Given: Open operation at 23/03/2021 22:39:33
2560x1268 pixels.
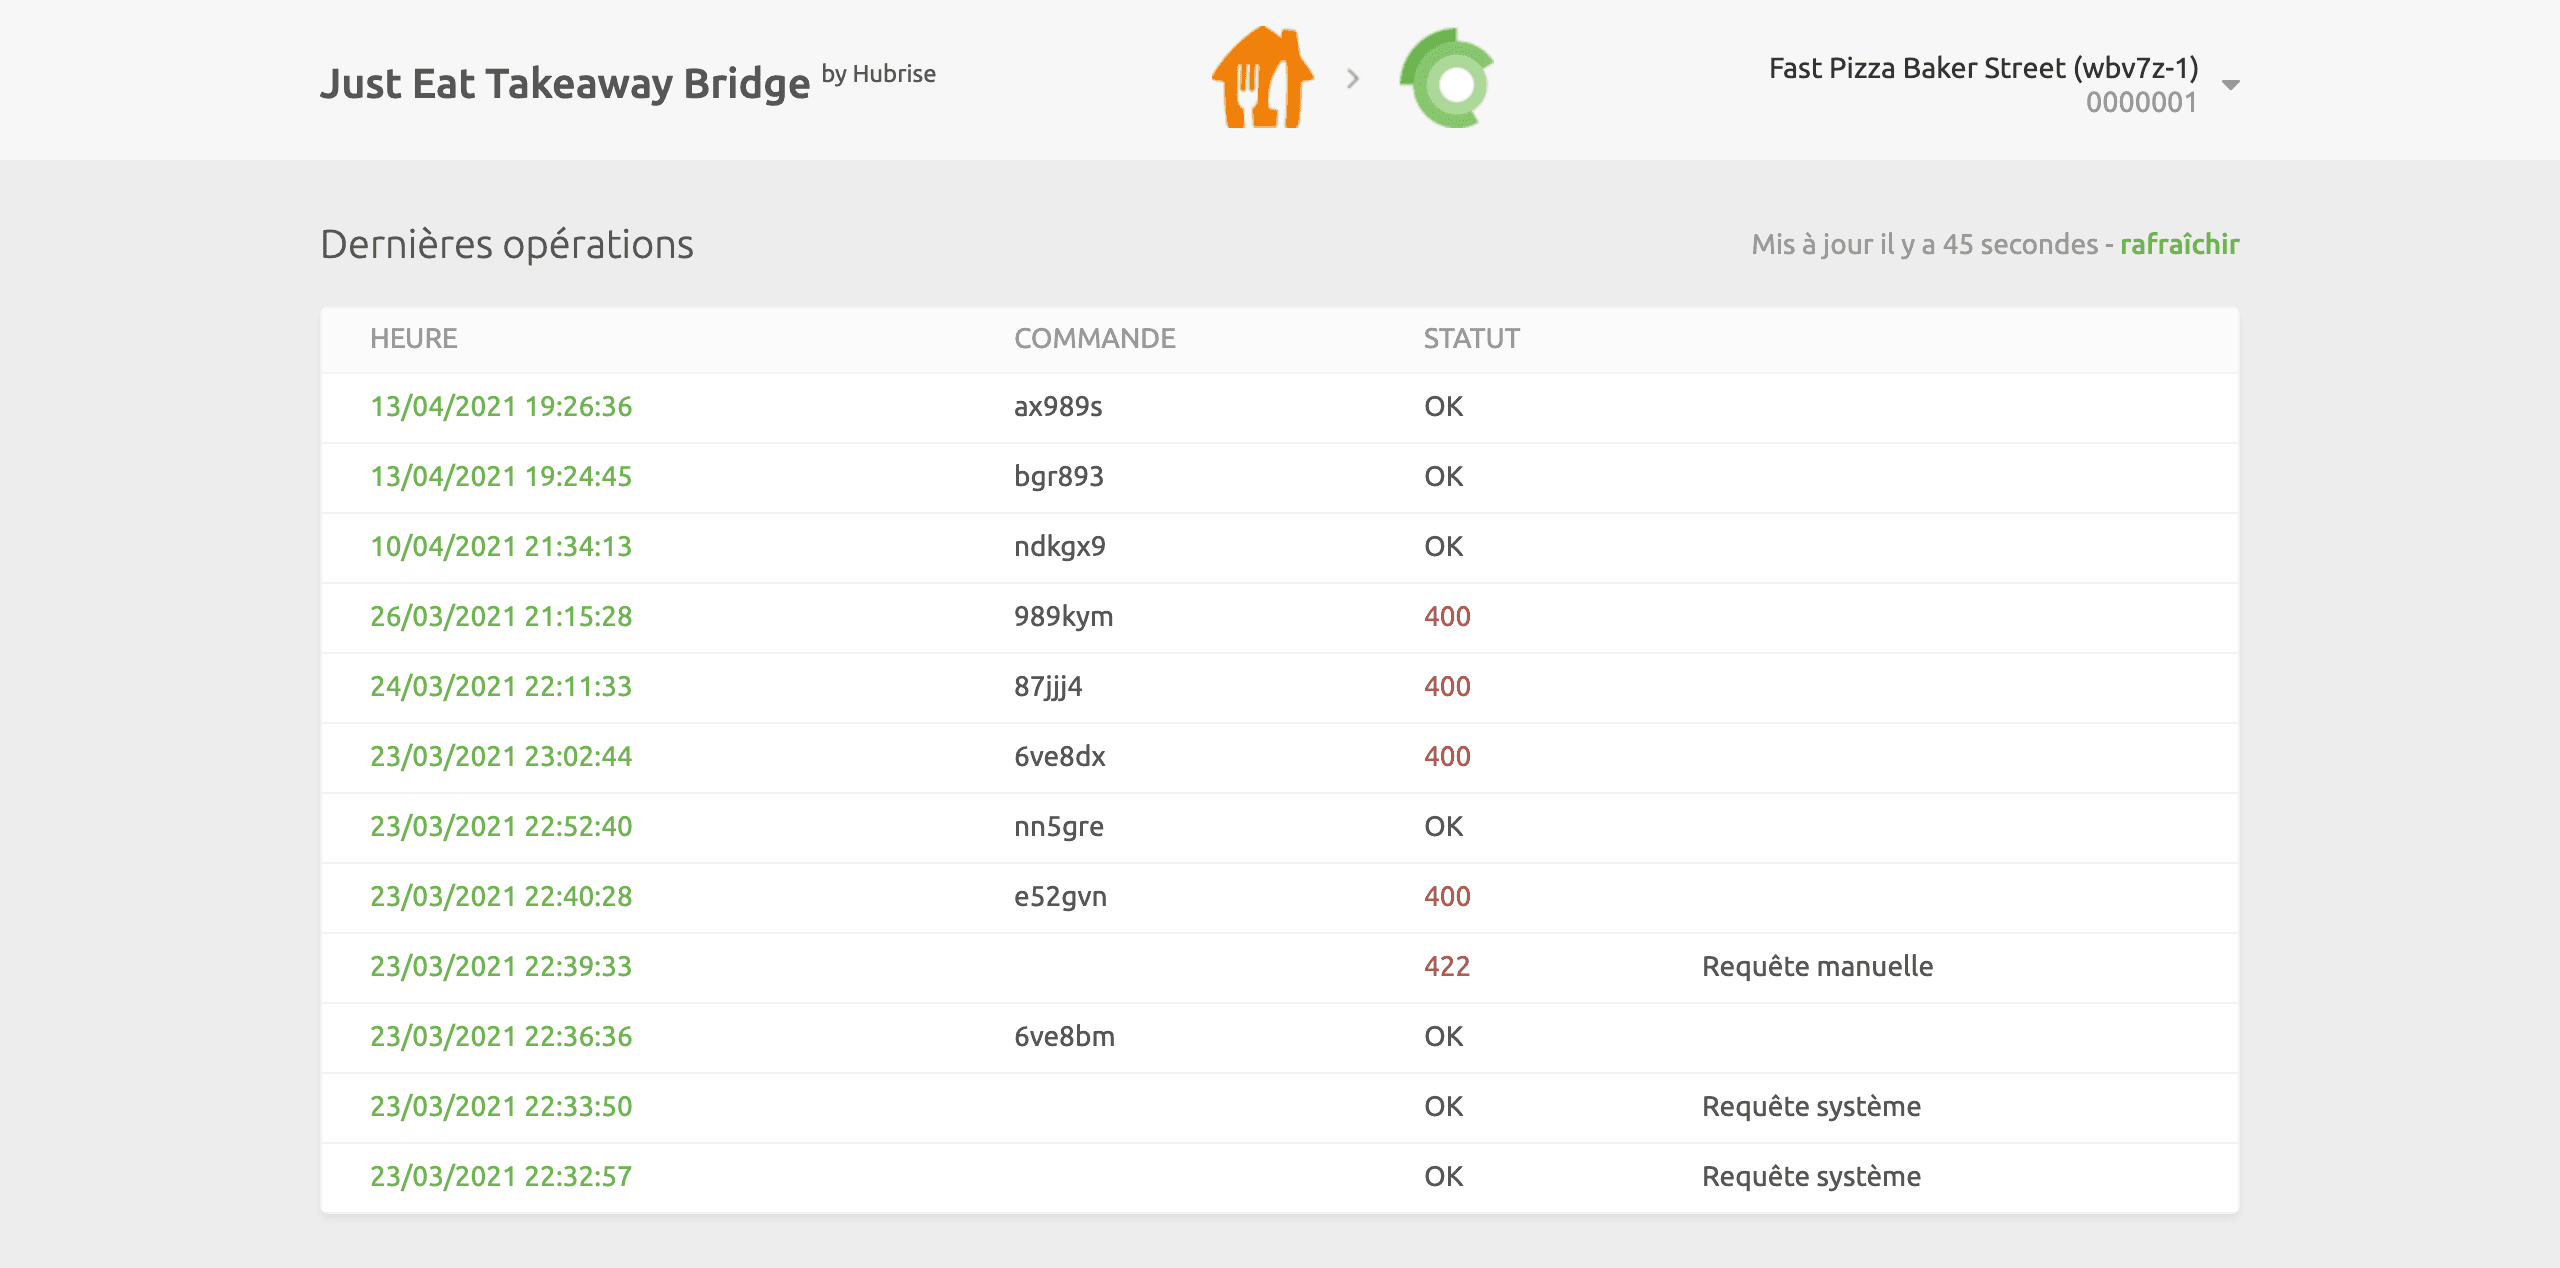Looking at the screenshot, I should (501, 967).
